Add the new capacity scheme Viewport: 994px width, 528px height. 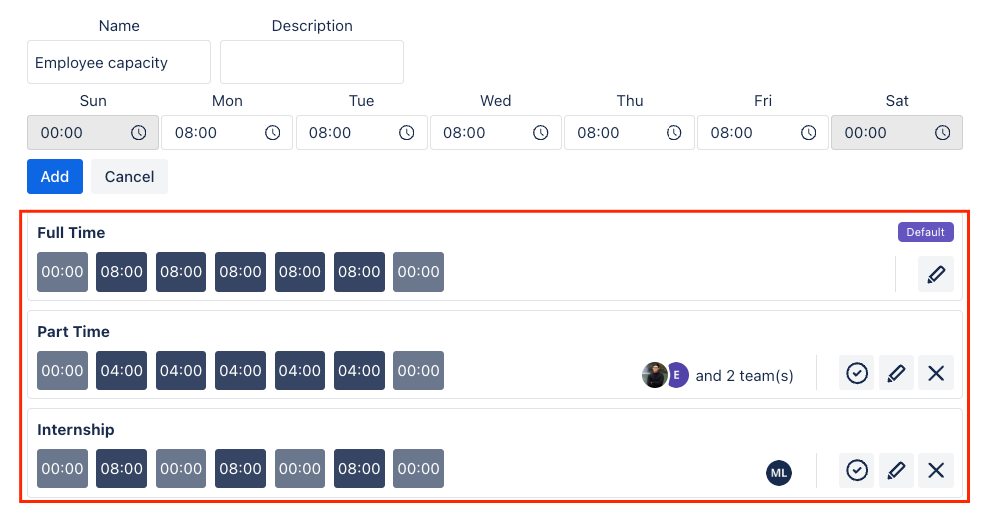click(55, 176)
